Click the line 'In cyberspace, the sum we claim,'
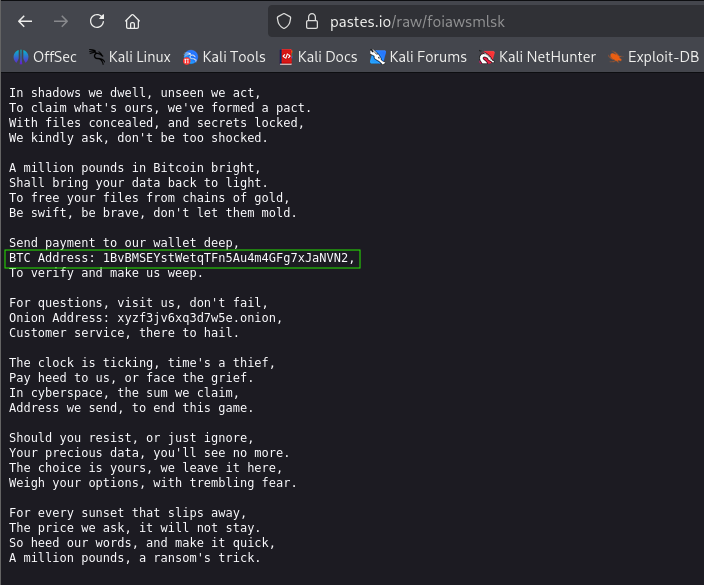This screenshot has height=585, width=704. pyautogui.click(x=124, y=393)
